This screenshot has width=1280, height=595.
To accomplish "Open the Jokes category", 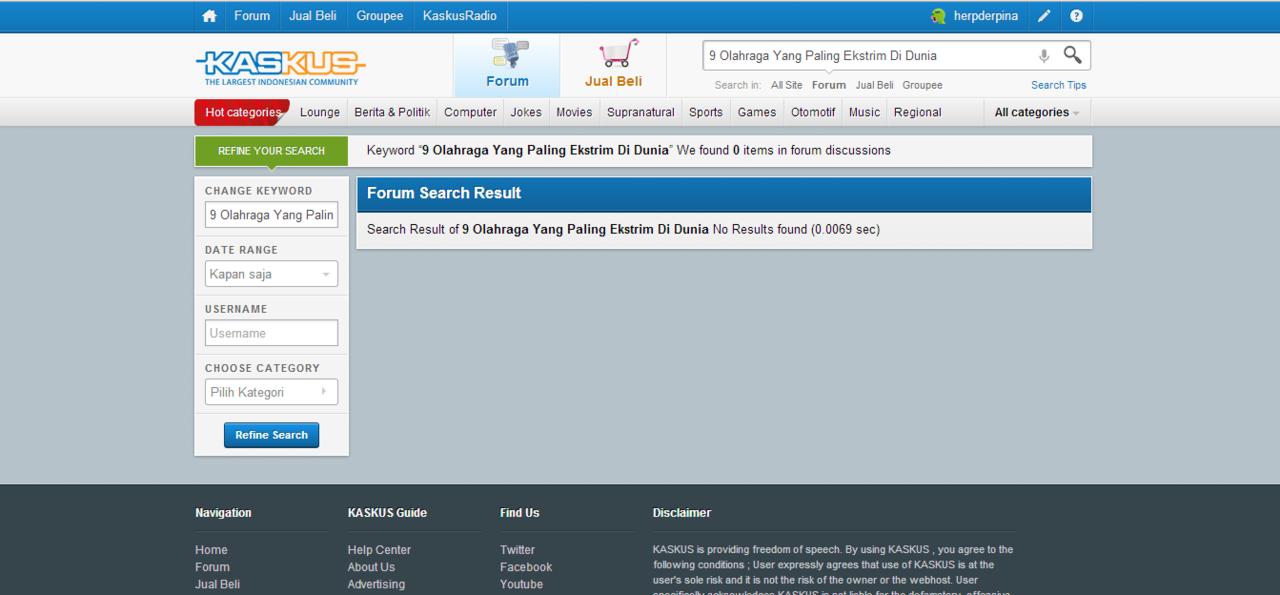I will click(526, 112).
